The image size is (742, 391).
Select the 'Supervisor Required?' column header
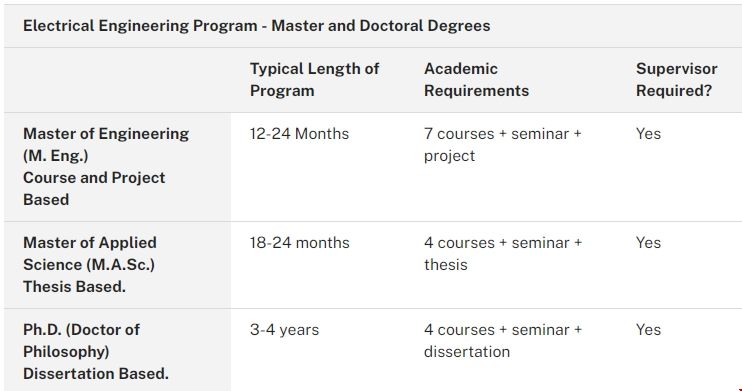click(676, 80)
